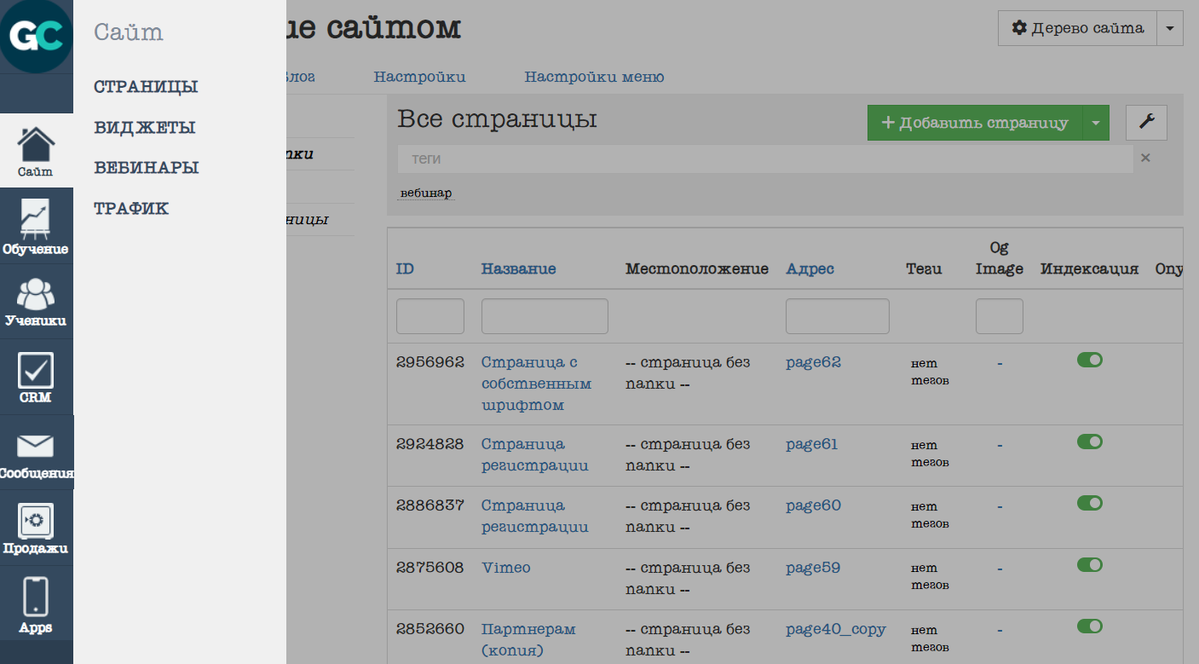The image size is (1199, 664).
Task: Sort the table by Название column
Action: [518, 269]
